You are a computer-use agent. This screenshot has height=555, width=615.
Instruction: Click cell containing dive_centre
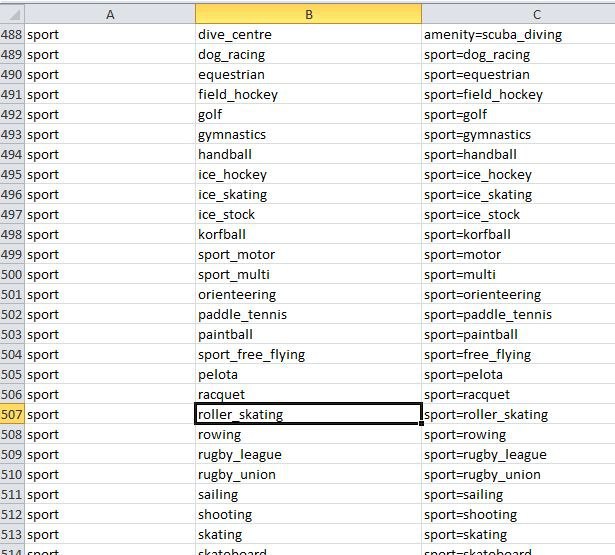click(x=309, y=34)
